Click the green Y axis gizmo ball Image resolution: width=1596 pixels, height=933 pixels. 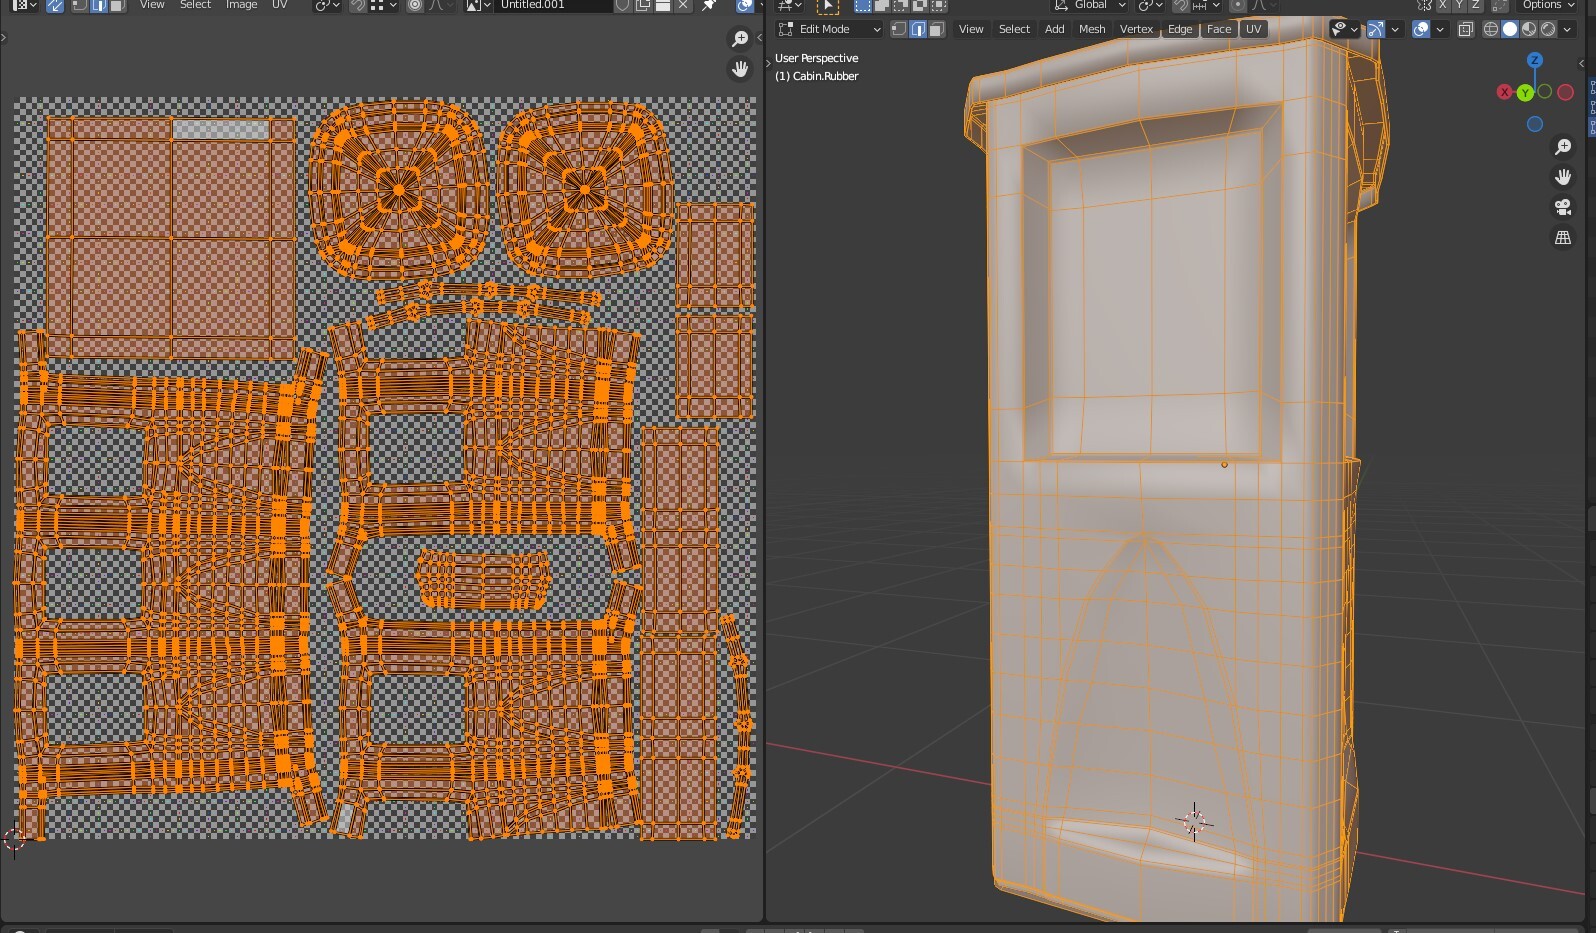pyautogui.click(x=1525, y=93)
